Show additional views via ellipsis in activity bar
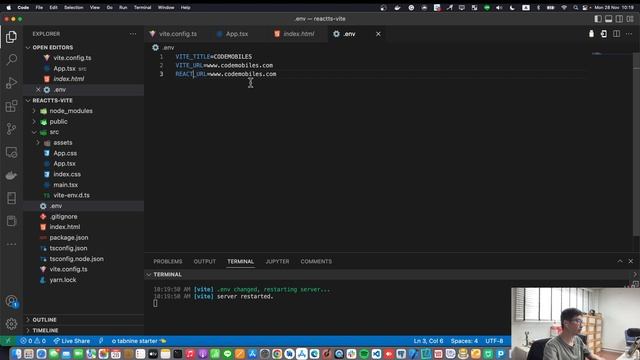The image size is (640, 360). [11, 244]
